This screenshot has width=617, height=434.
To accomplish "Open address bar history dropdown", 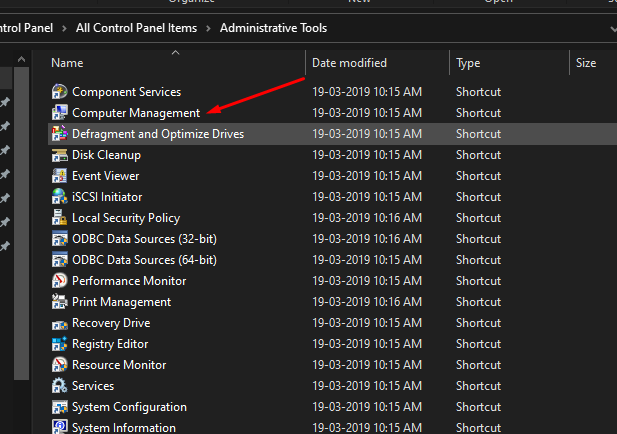I will 613,29.
